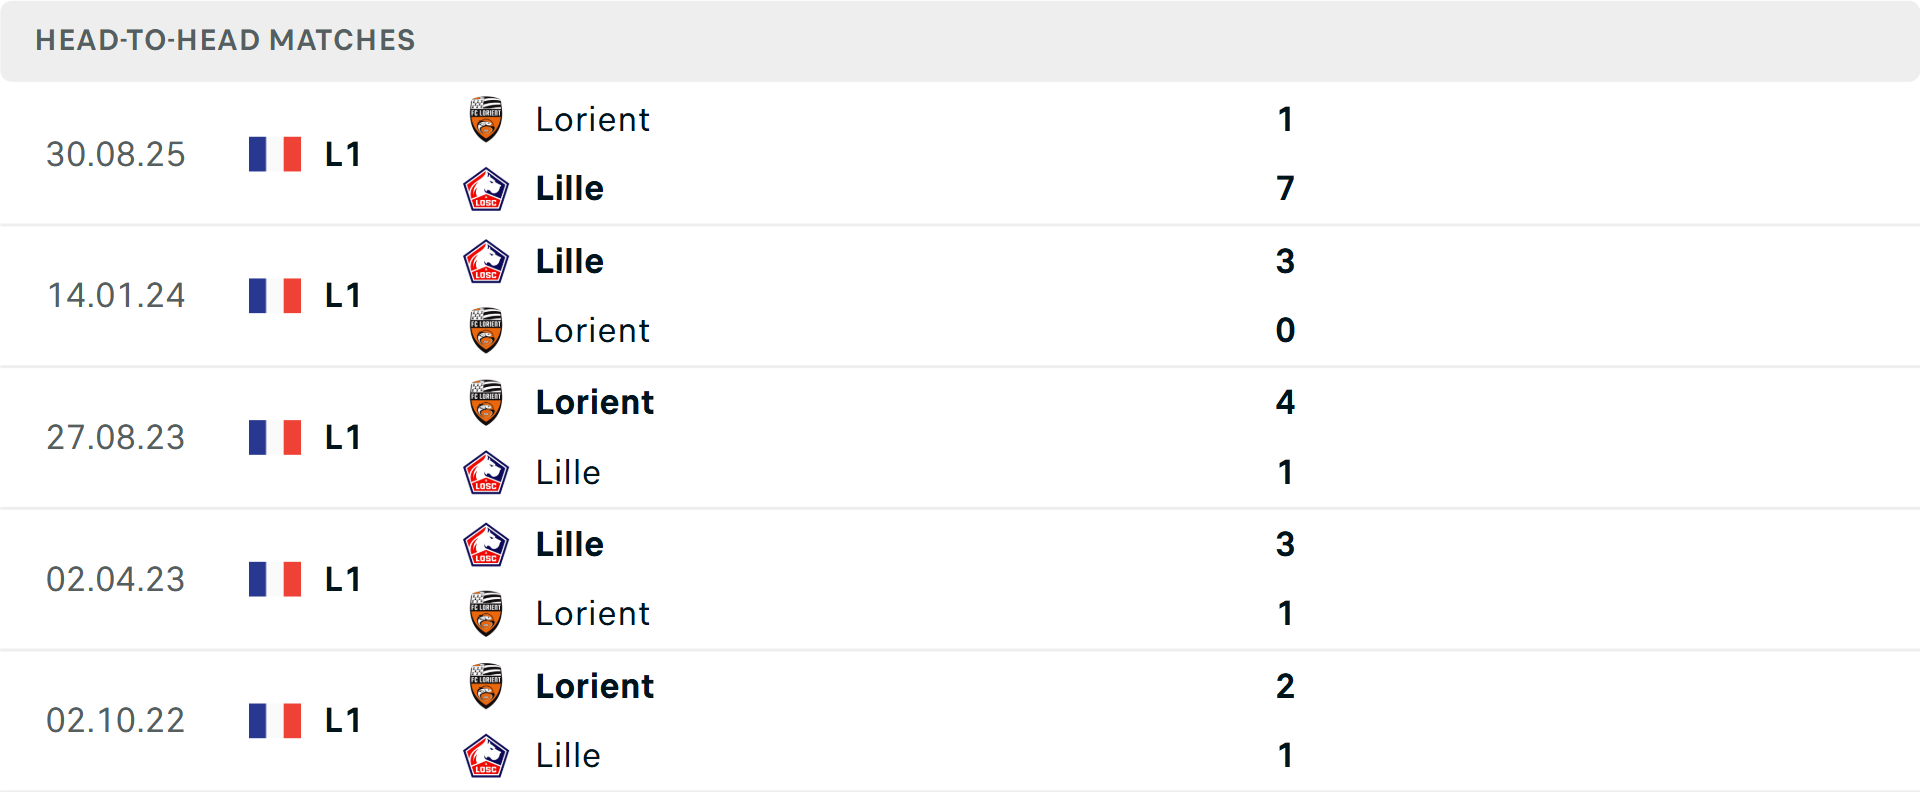Select the Lille crest in the 14.01.24 row
This screenshot has height=792, width=1920.
coord(486,261)
